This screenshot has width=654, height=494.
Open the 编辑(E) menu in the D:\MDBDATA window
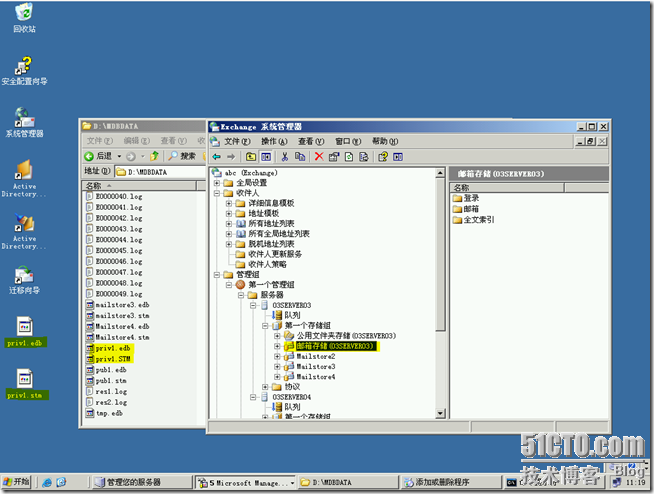137,141
